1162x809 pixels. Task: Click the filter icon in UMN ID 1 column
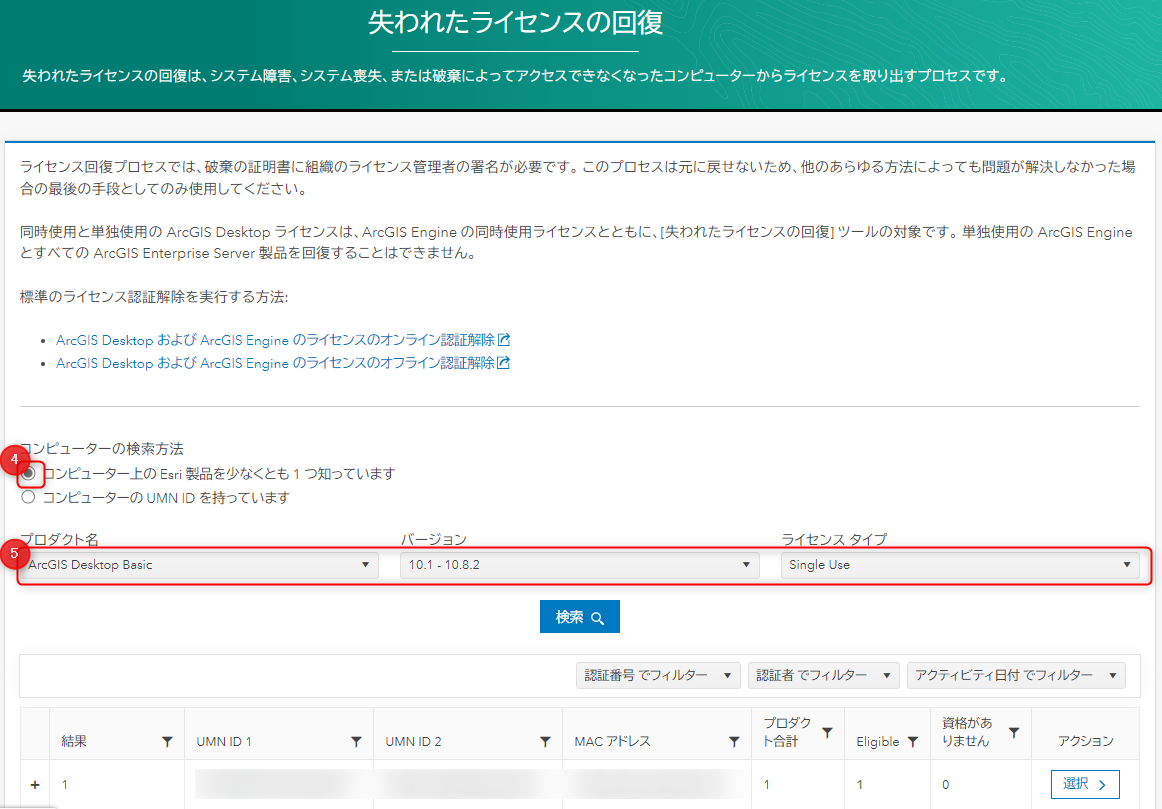click(356, 742)
